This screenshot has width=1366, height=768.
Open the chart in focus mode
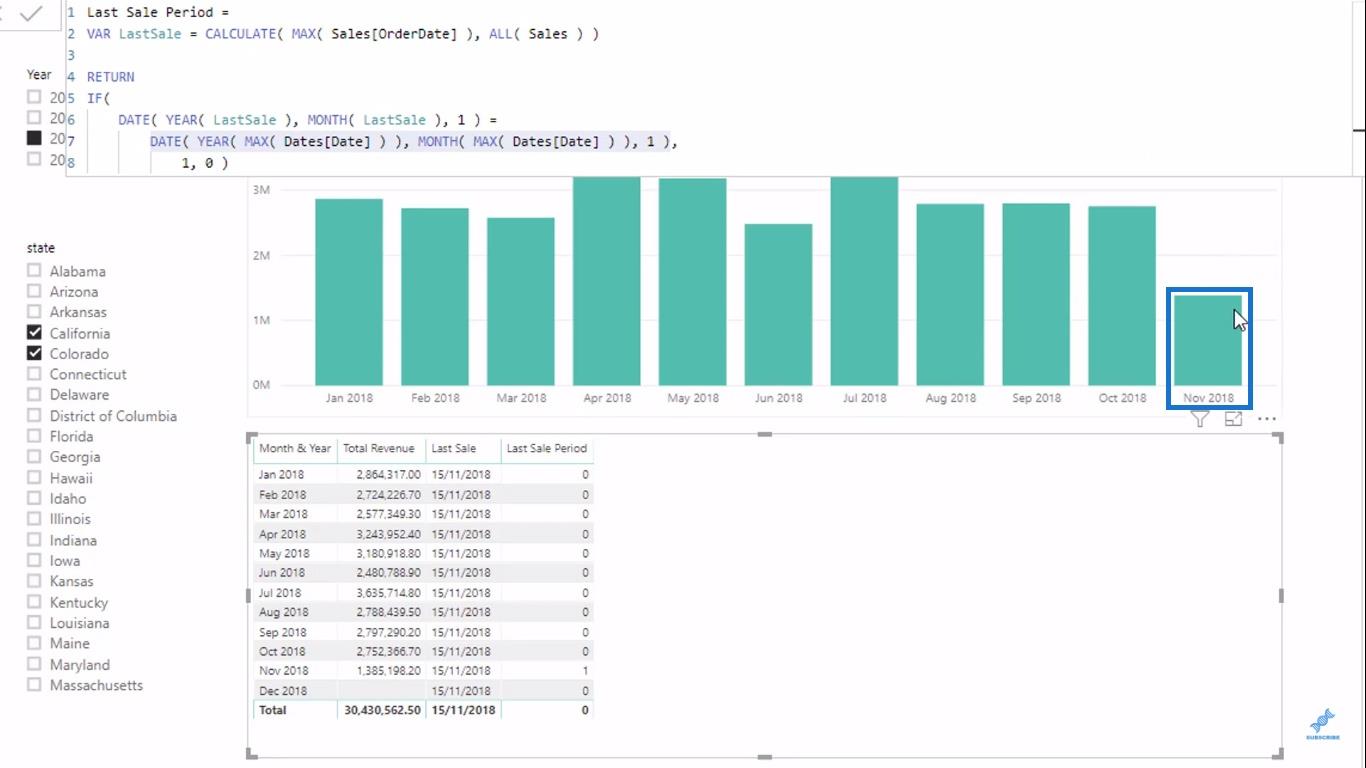point(1233,419)
